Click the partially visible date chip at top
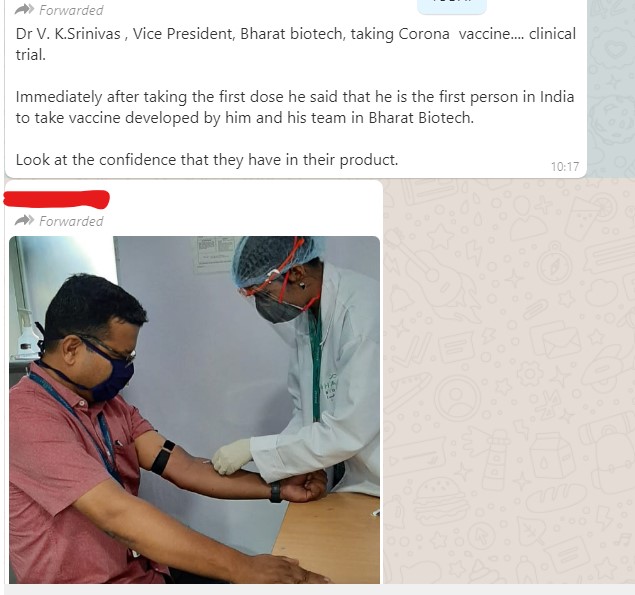635x595 pixels. pyautogui.click(x=452, y=6)
